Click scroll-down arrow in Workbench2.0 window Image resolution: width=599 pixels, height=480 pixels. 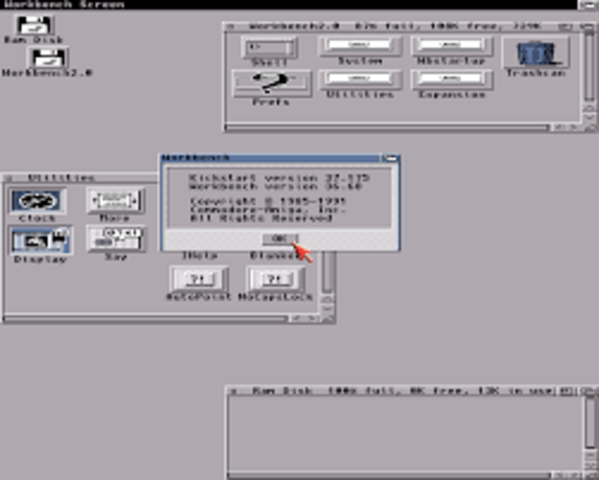(x=589, y=118)
